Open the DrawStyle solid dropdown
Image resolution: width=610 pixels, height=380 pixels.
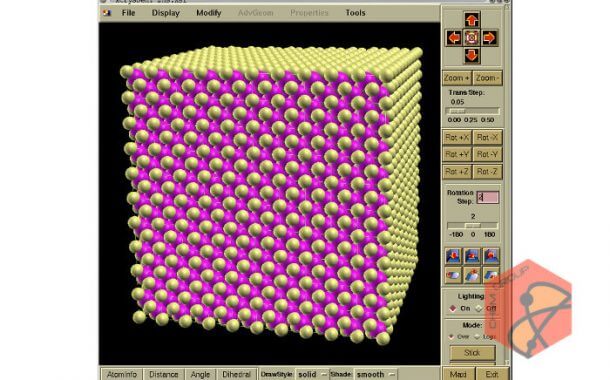tap(312, 374)
